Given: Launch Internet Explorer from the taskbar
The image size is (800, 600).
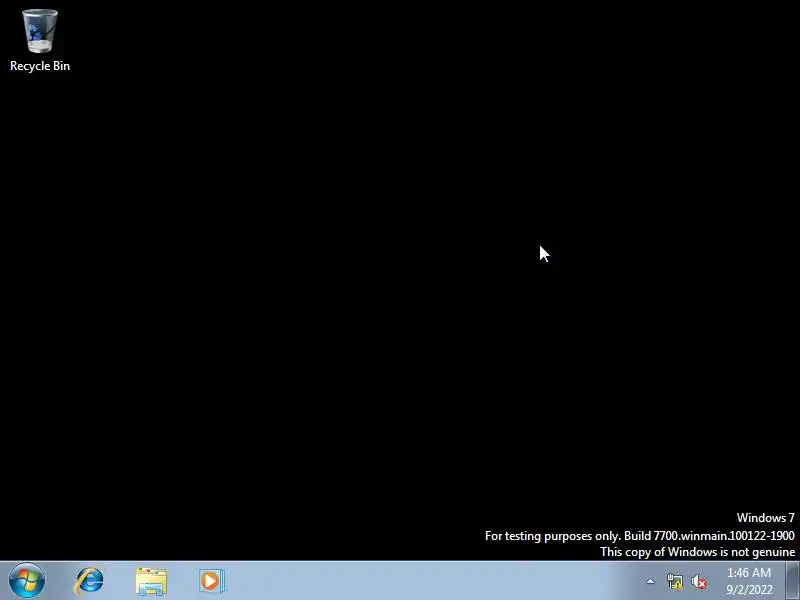Looking at the screenshot, I should click(89, 581).
